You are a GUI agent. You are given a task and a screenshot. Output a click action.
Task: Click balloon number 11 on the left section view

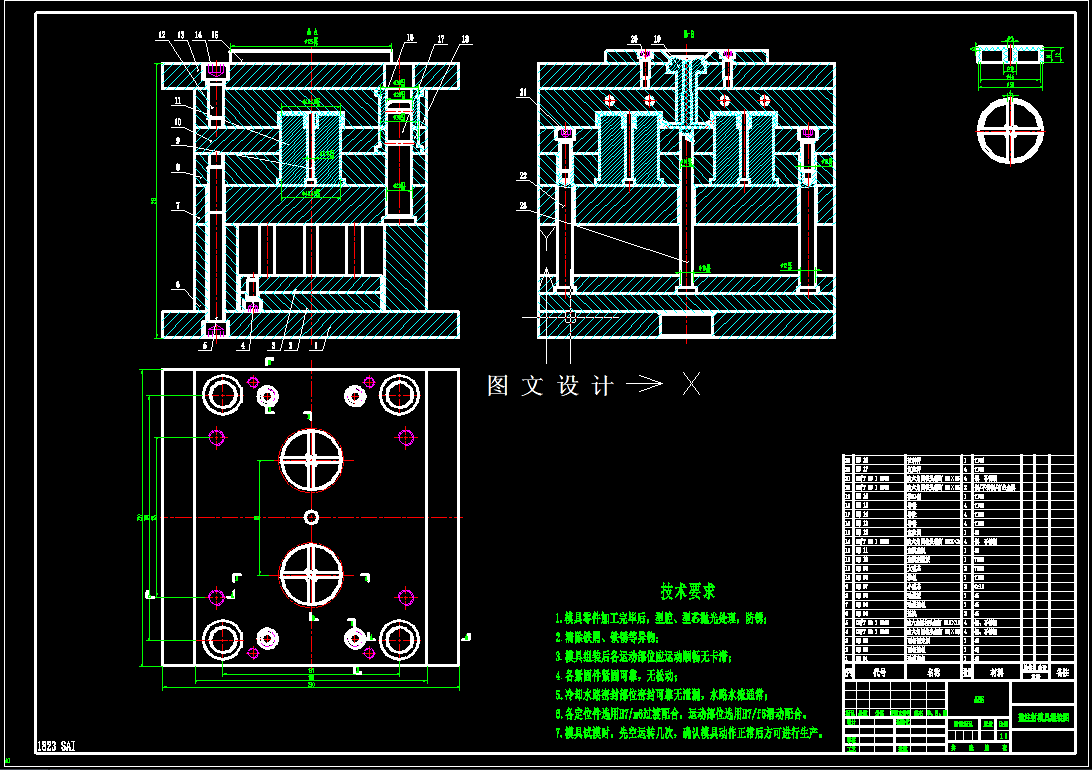(178, 100)
